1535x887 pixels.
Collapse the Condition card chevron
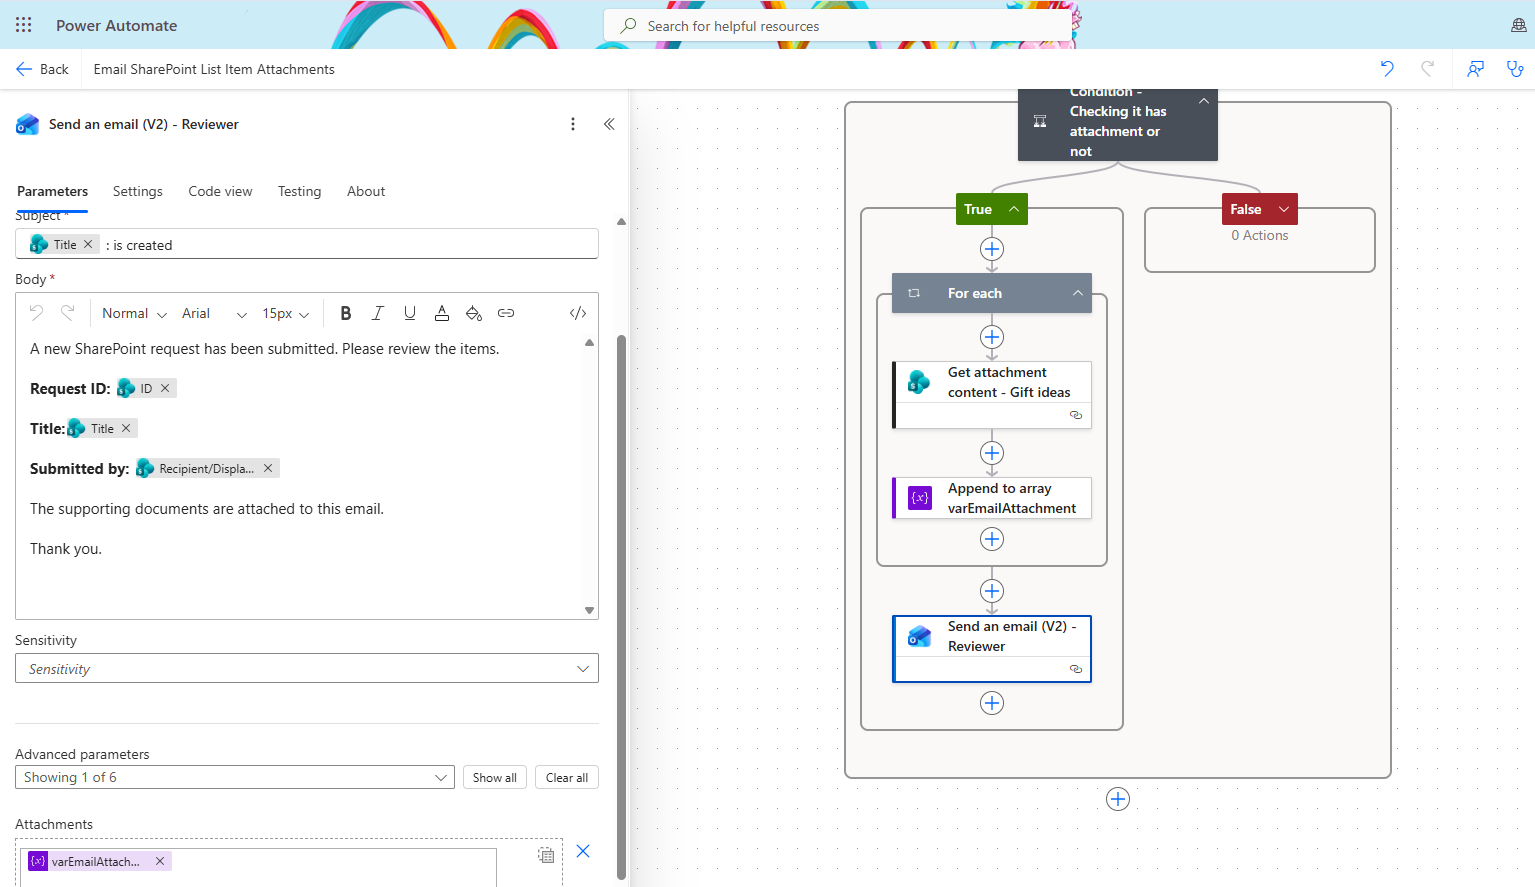point(1204,101)
